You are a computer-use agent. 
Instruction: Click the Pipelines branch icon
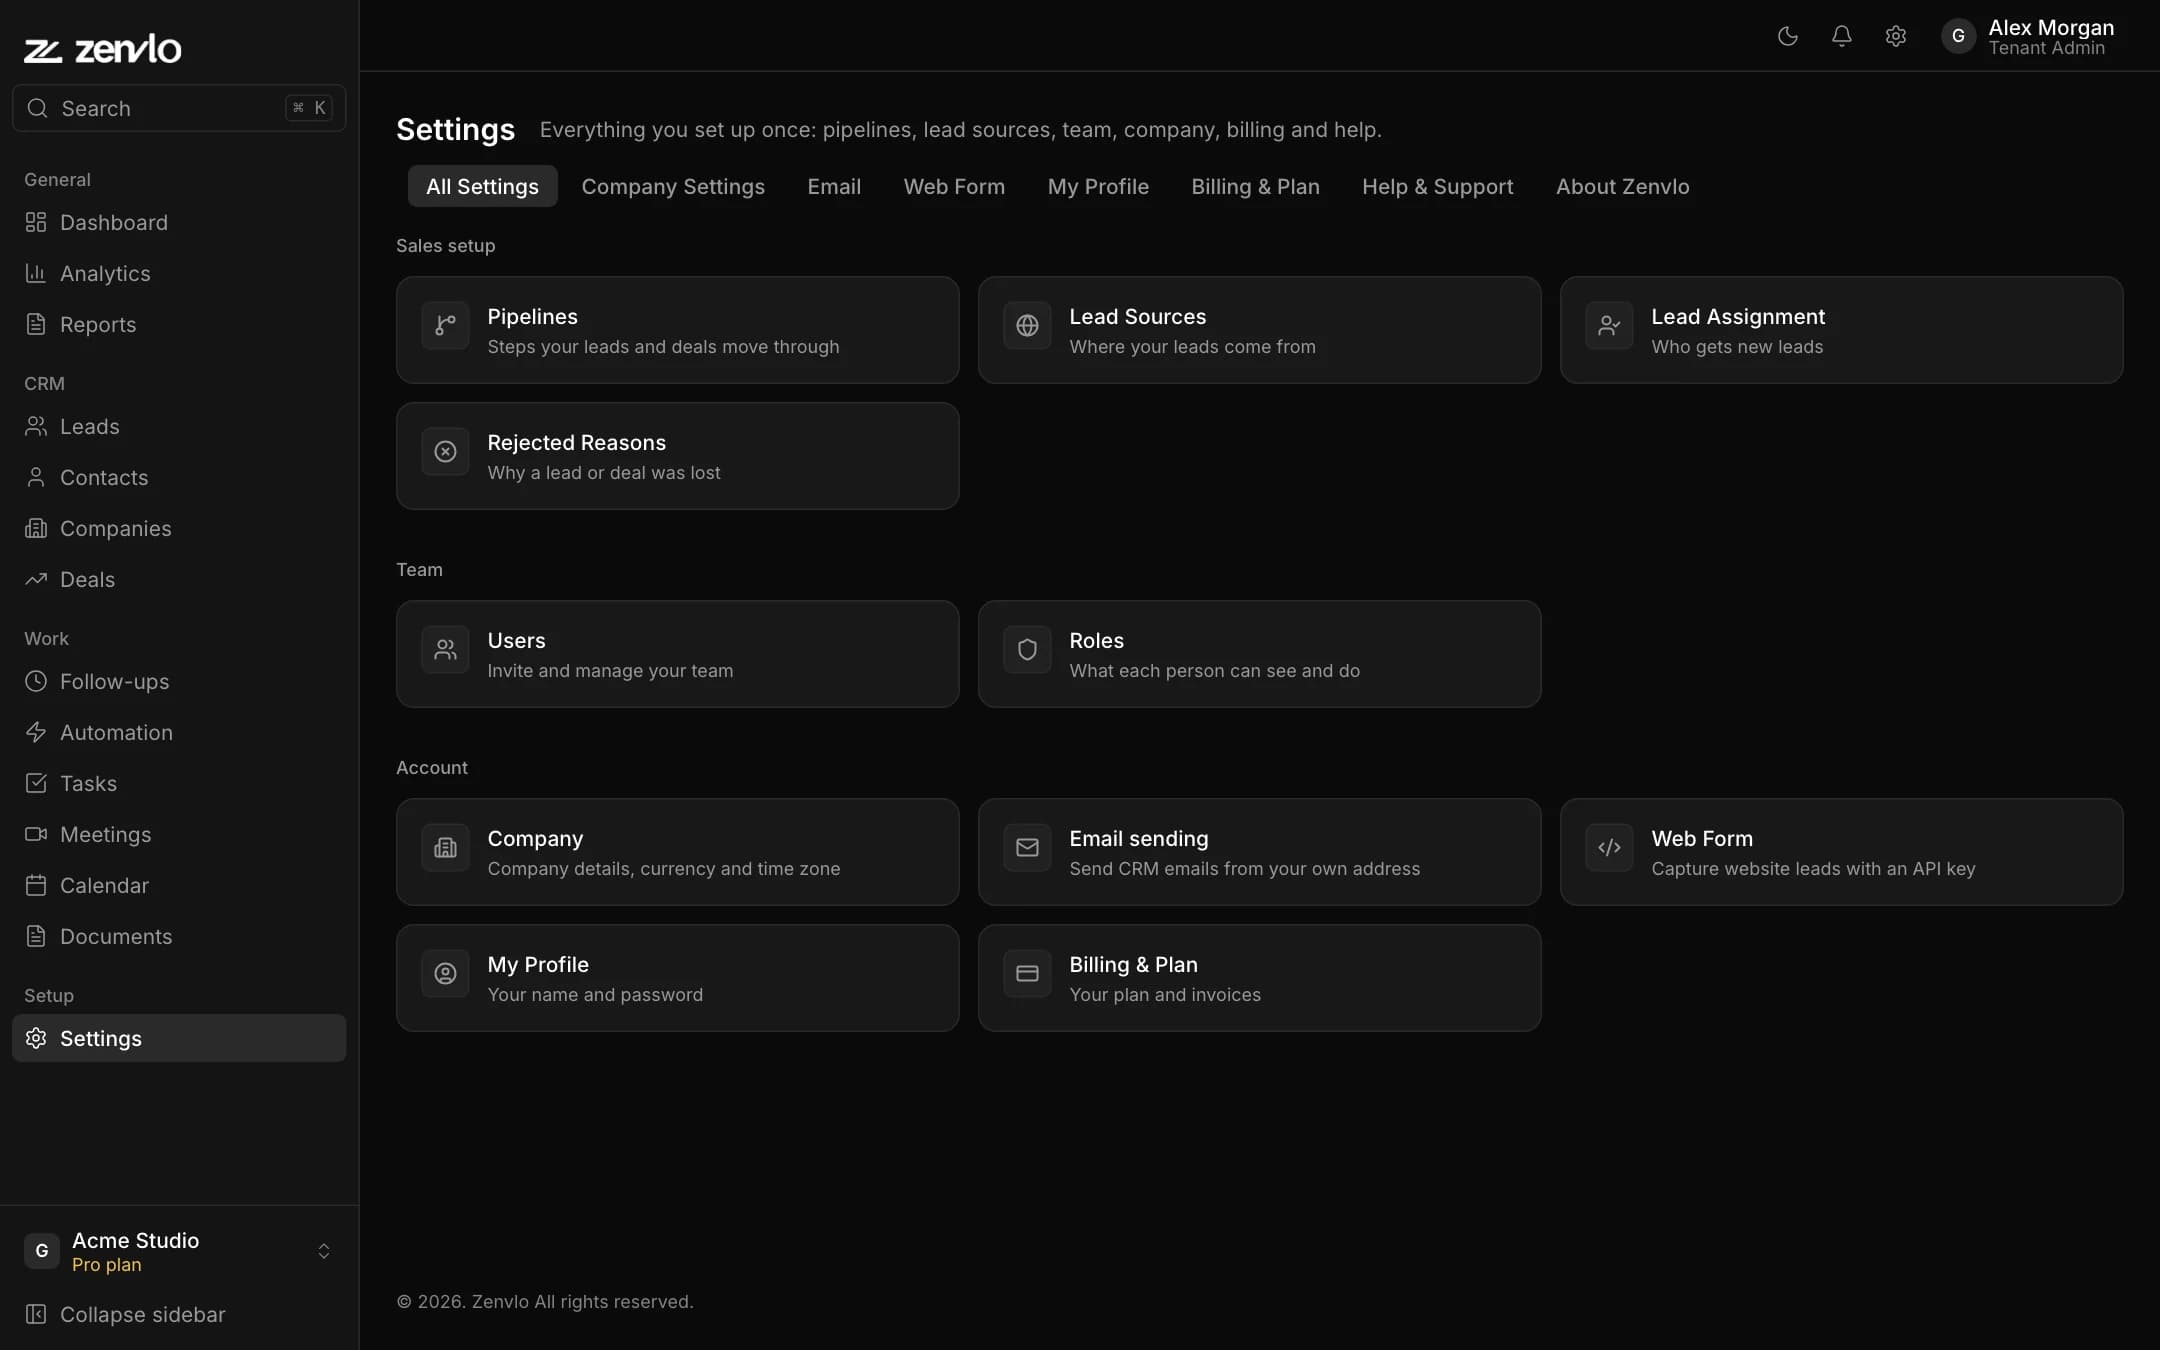tap(445, 325)
